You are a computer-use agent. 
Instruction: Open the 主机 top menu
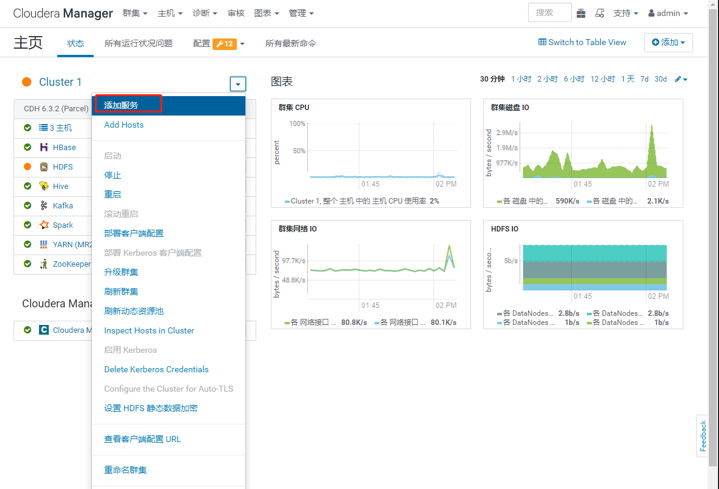click(x=170, y=13)
